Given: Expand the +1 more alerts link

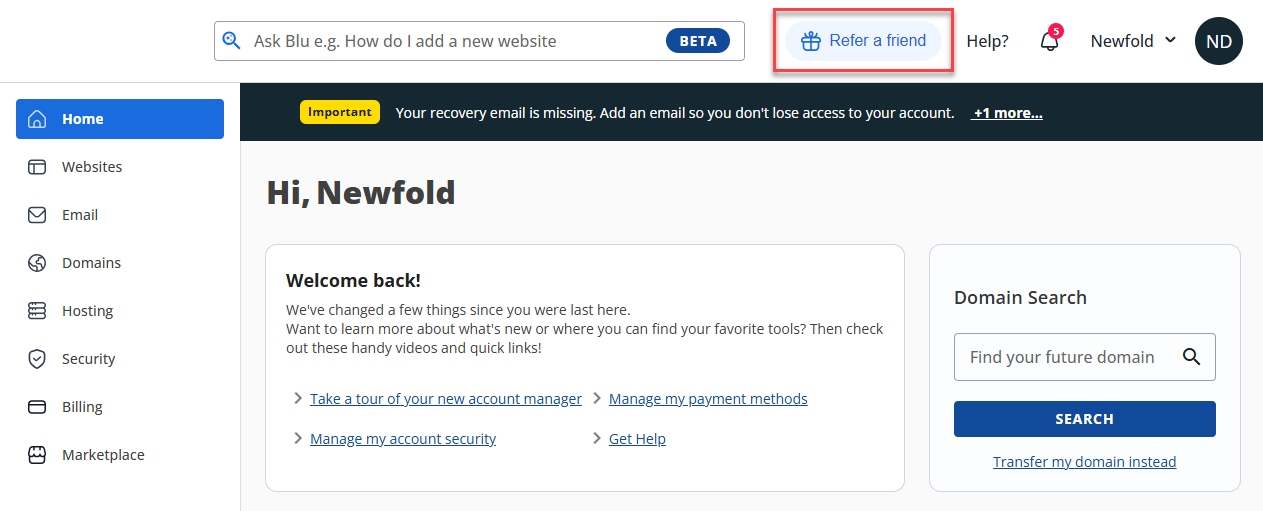Looking at the screenshot, I should pos(1007,113).
